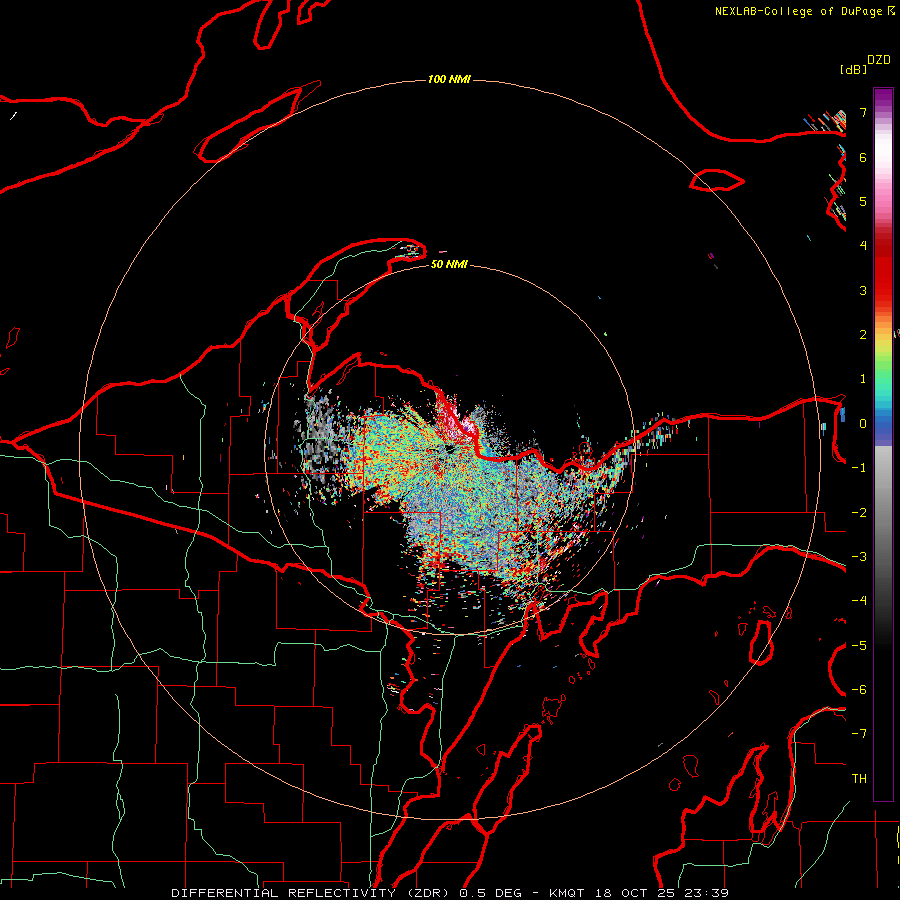The image size is (900, 900).
Task: Click the 2 value on the color scale
Action: [863, 335]
